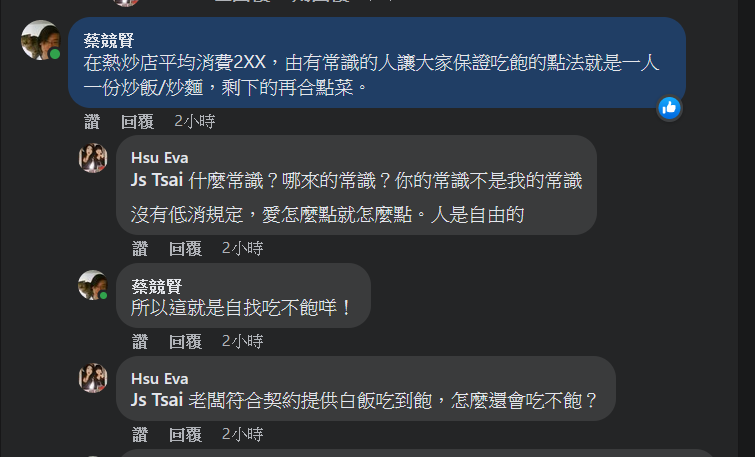The width and height of the screenshot is (755, 457).
Task: Open the Hsu Eva name link in first reply
Action: pos(159,158)
